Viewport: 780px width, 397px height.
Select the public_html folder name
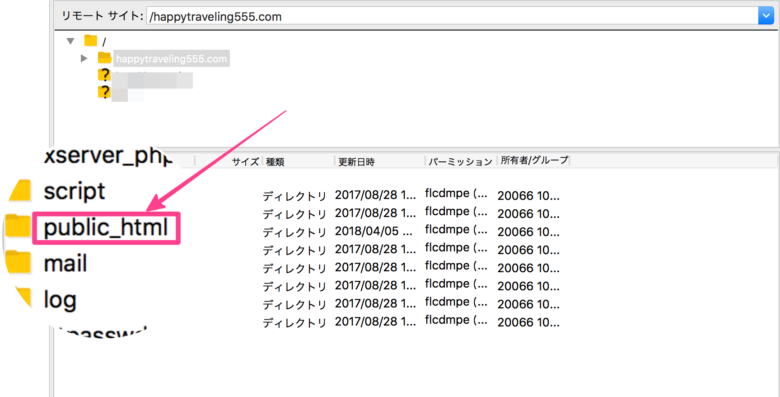(106, 228)
